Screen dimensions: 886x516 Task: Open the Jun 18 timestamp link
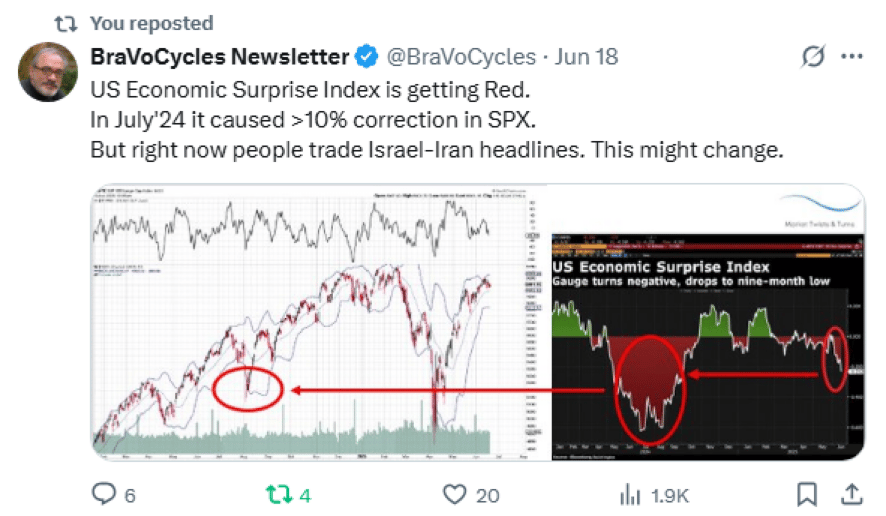coord(586,57)
